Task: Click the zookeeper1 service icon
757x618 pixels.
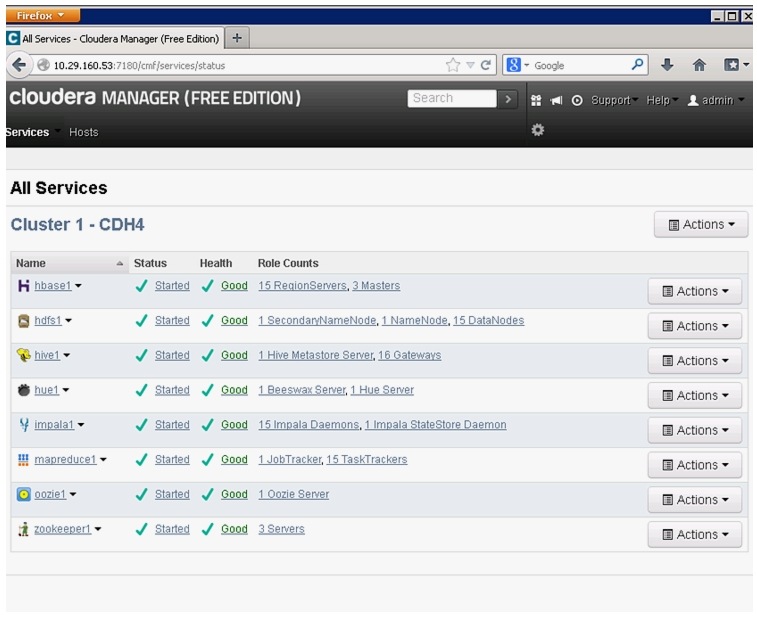Action: point(24,529)
